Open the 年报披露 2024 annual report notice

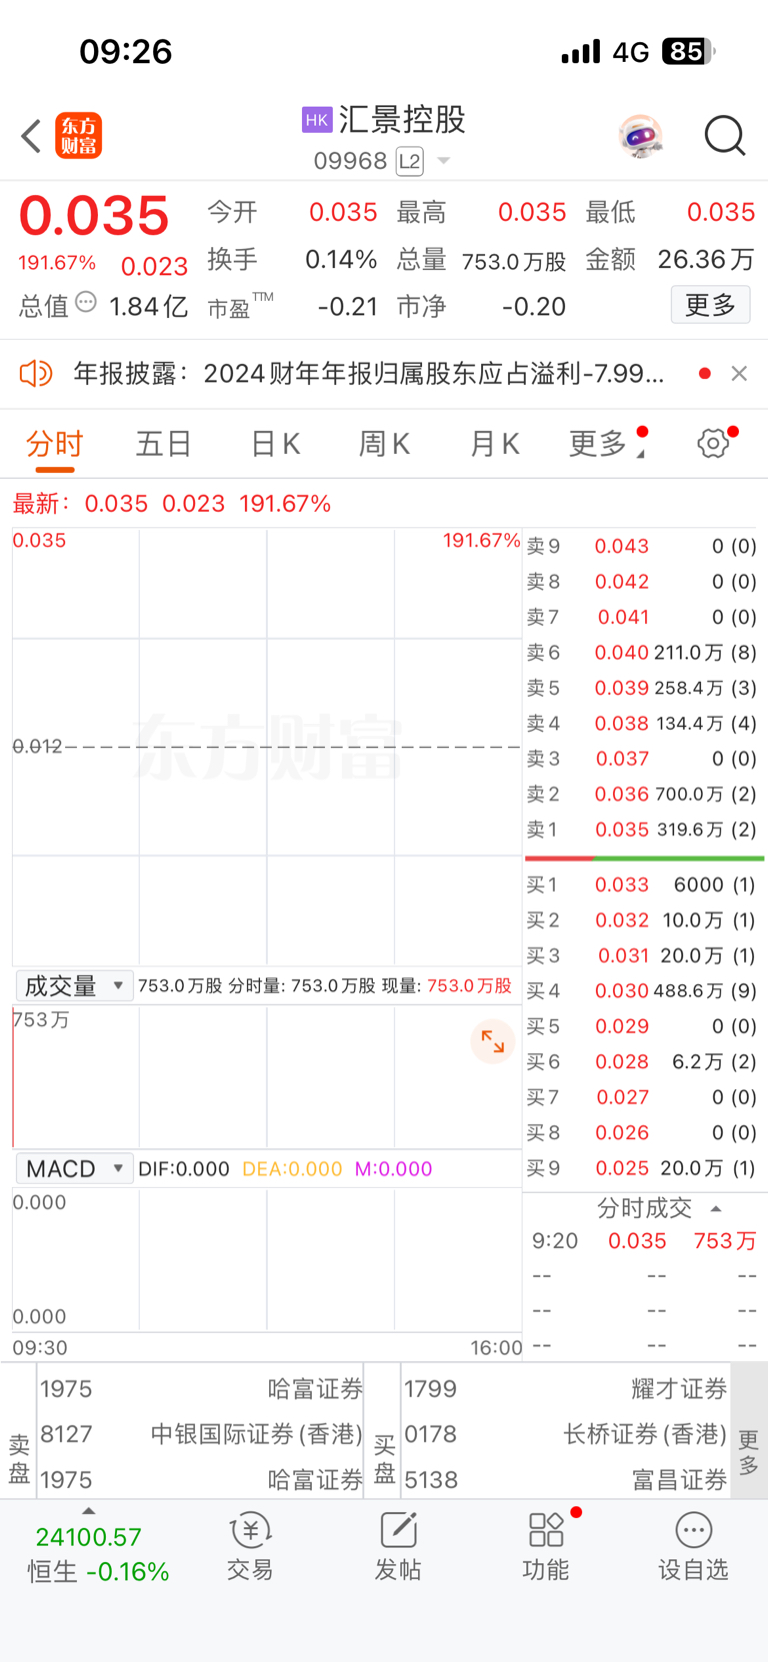point(368,374)
